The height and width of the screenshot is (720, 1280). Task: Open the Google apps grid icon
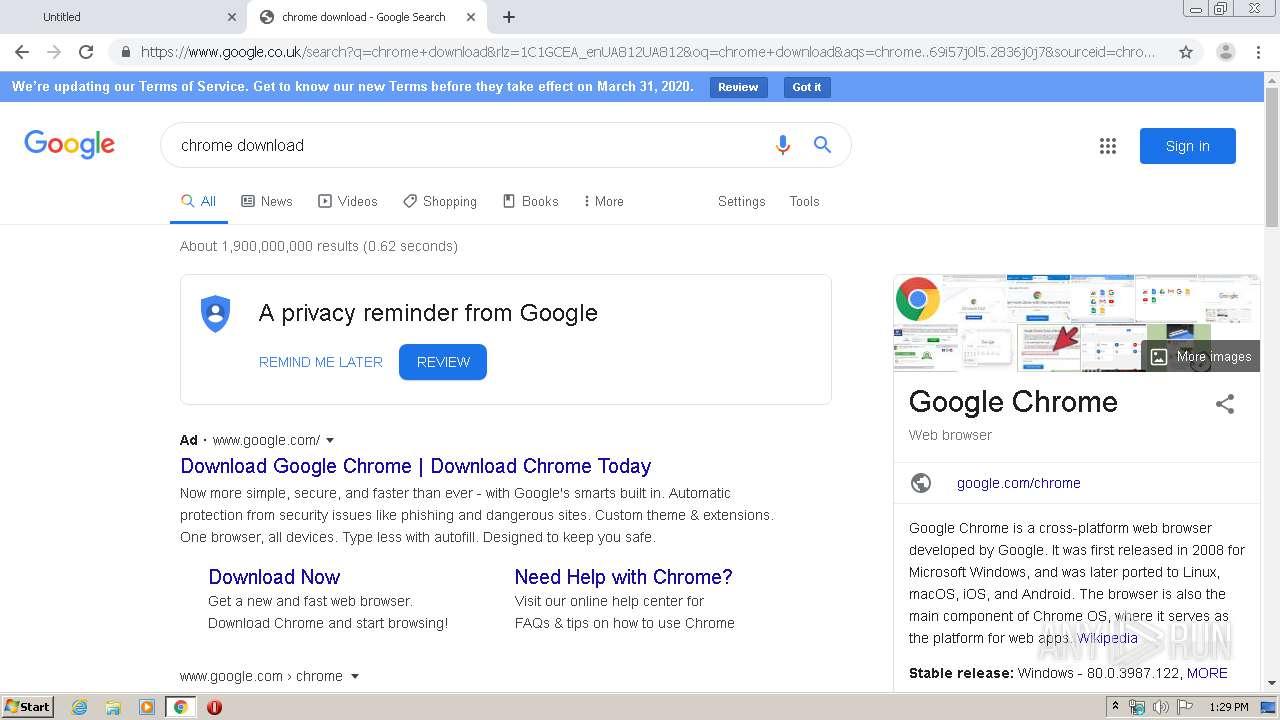pyautogui.click(x=1108, y=146)
